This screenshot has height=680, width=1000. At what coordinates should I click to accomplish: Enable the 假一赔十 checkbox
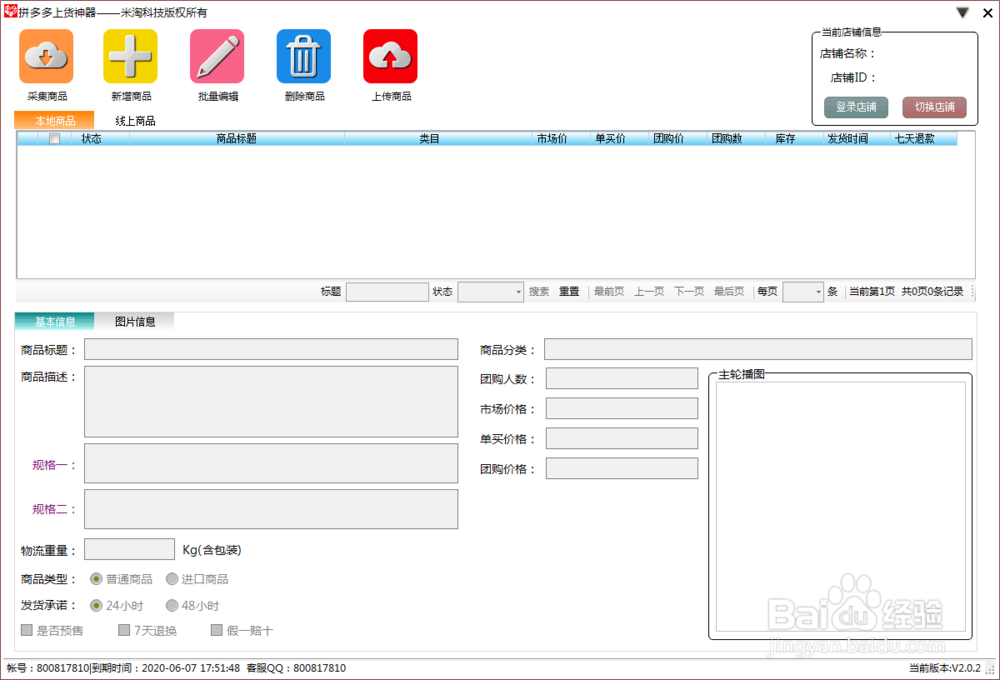(217, 630)
